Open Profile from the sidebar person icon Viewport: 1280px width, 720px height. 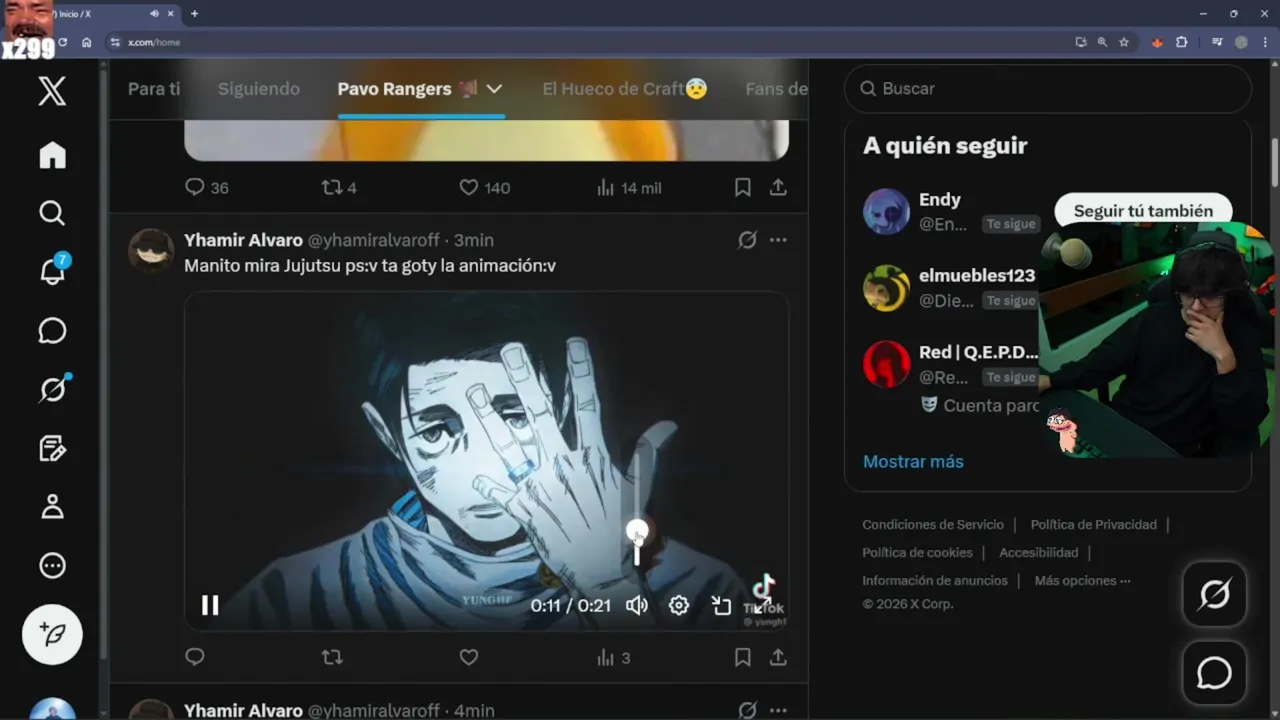pyautogui.click(x=52, y=507)
